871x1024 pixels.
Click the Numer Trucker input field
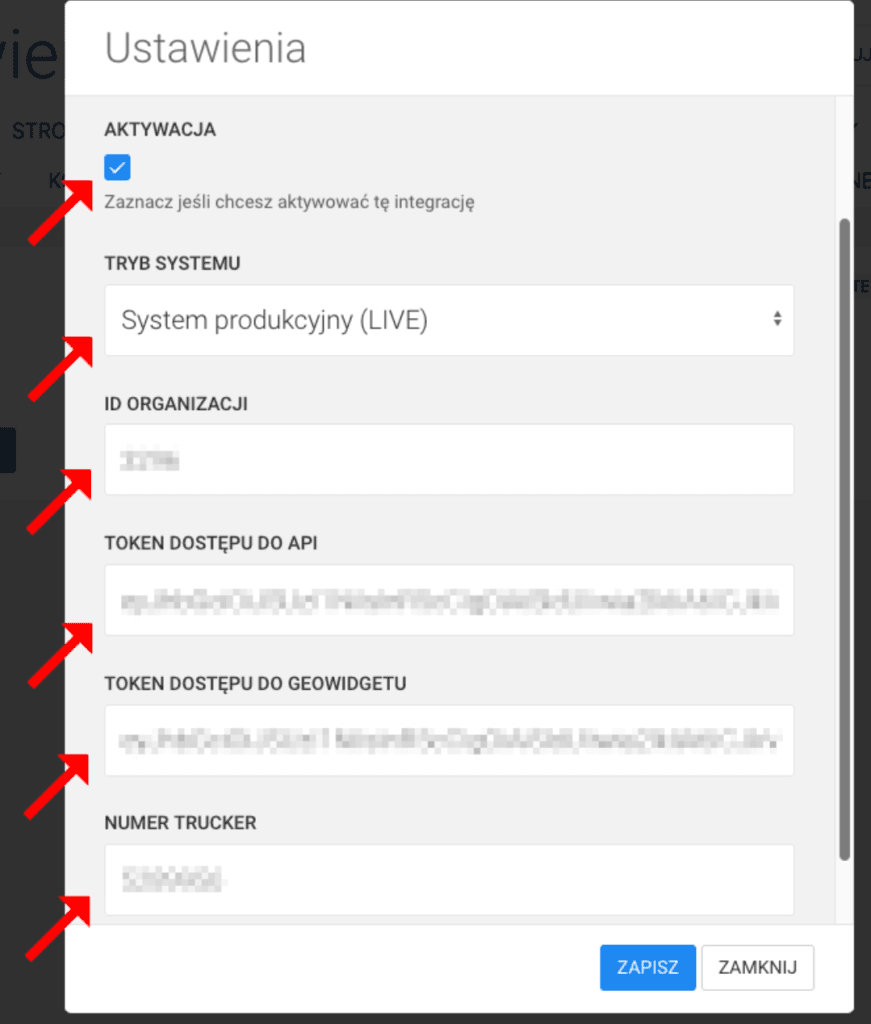click(x=449, y=880)
